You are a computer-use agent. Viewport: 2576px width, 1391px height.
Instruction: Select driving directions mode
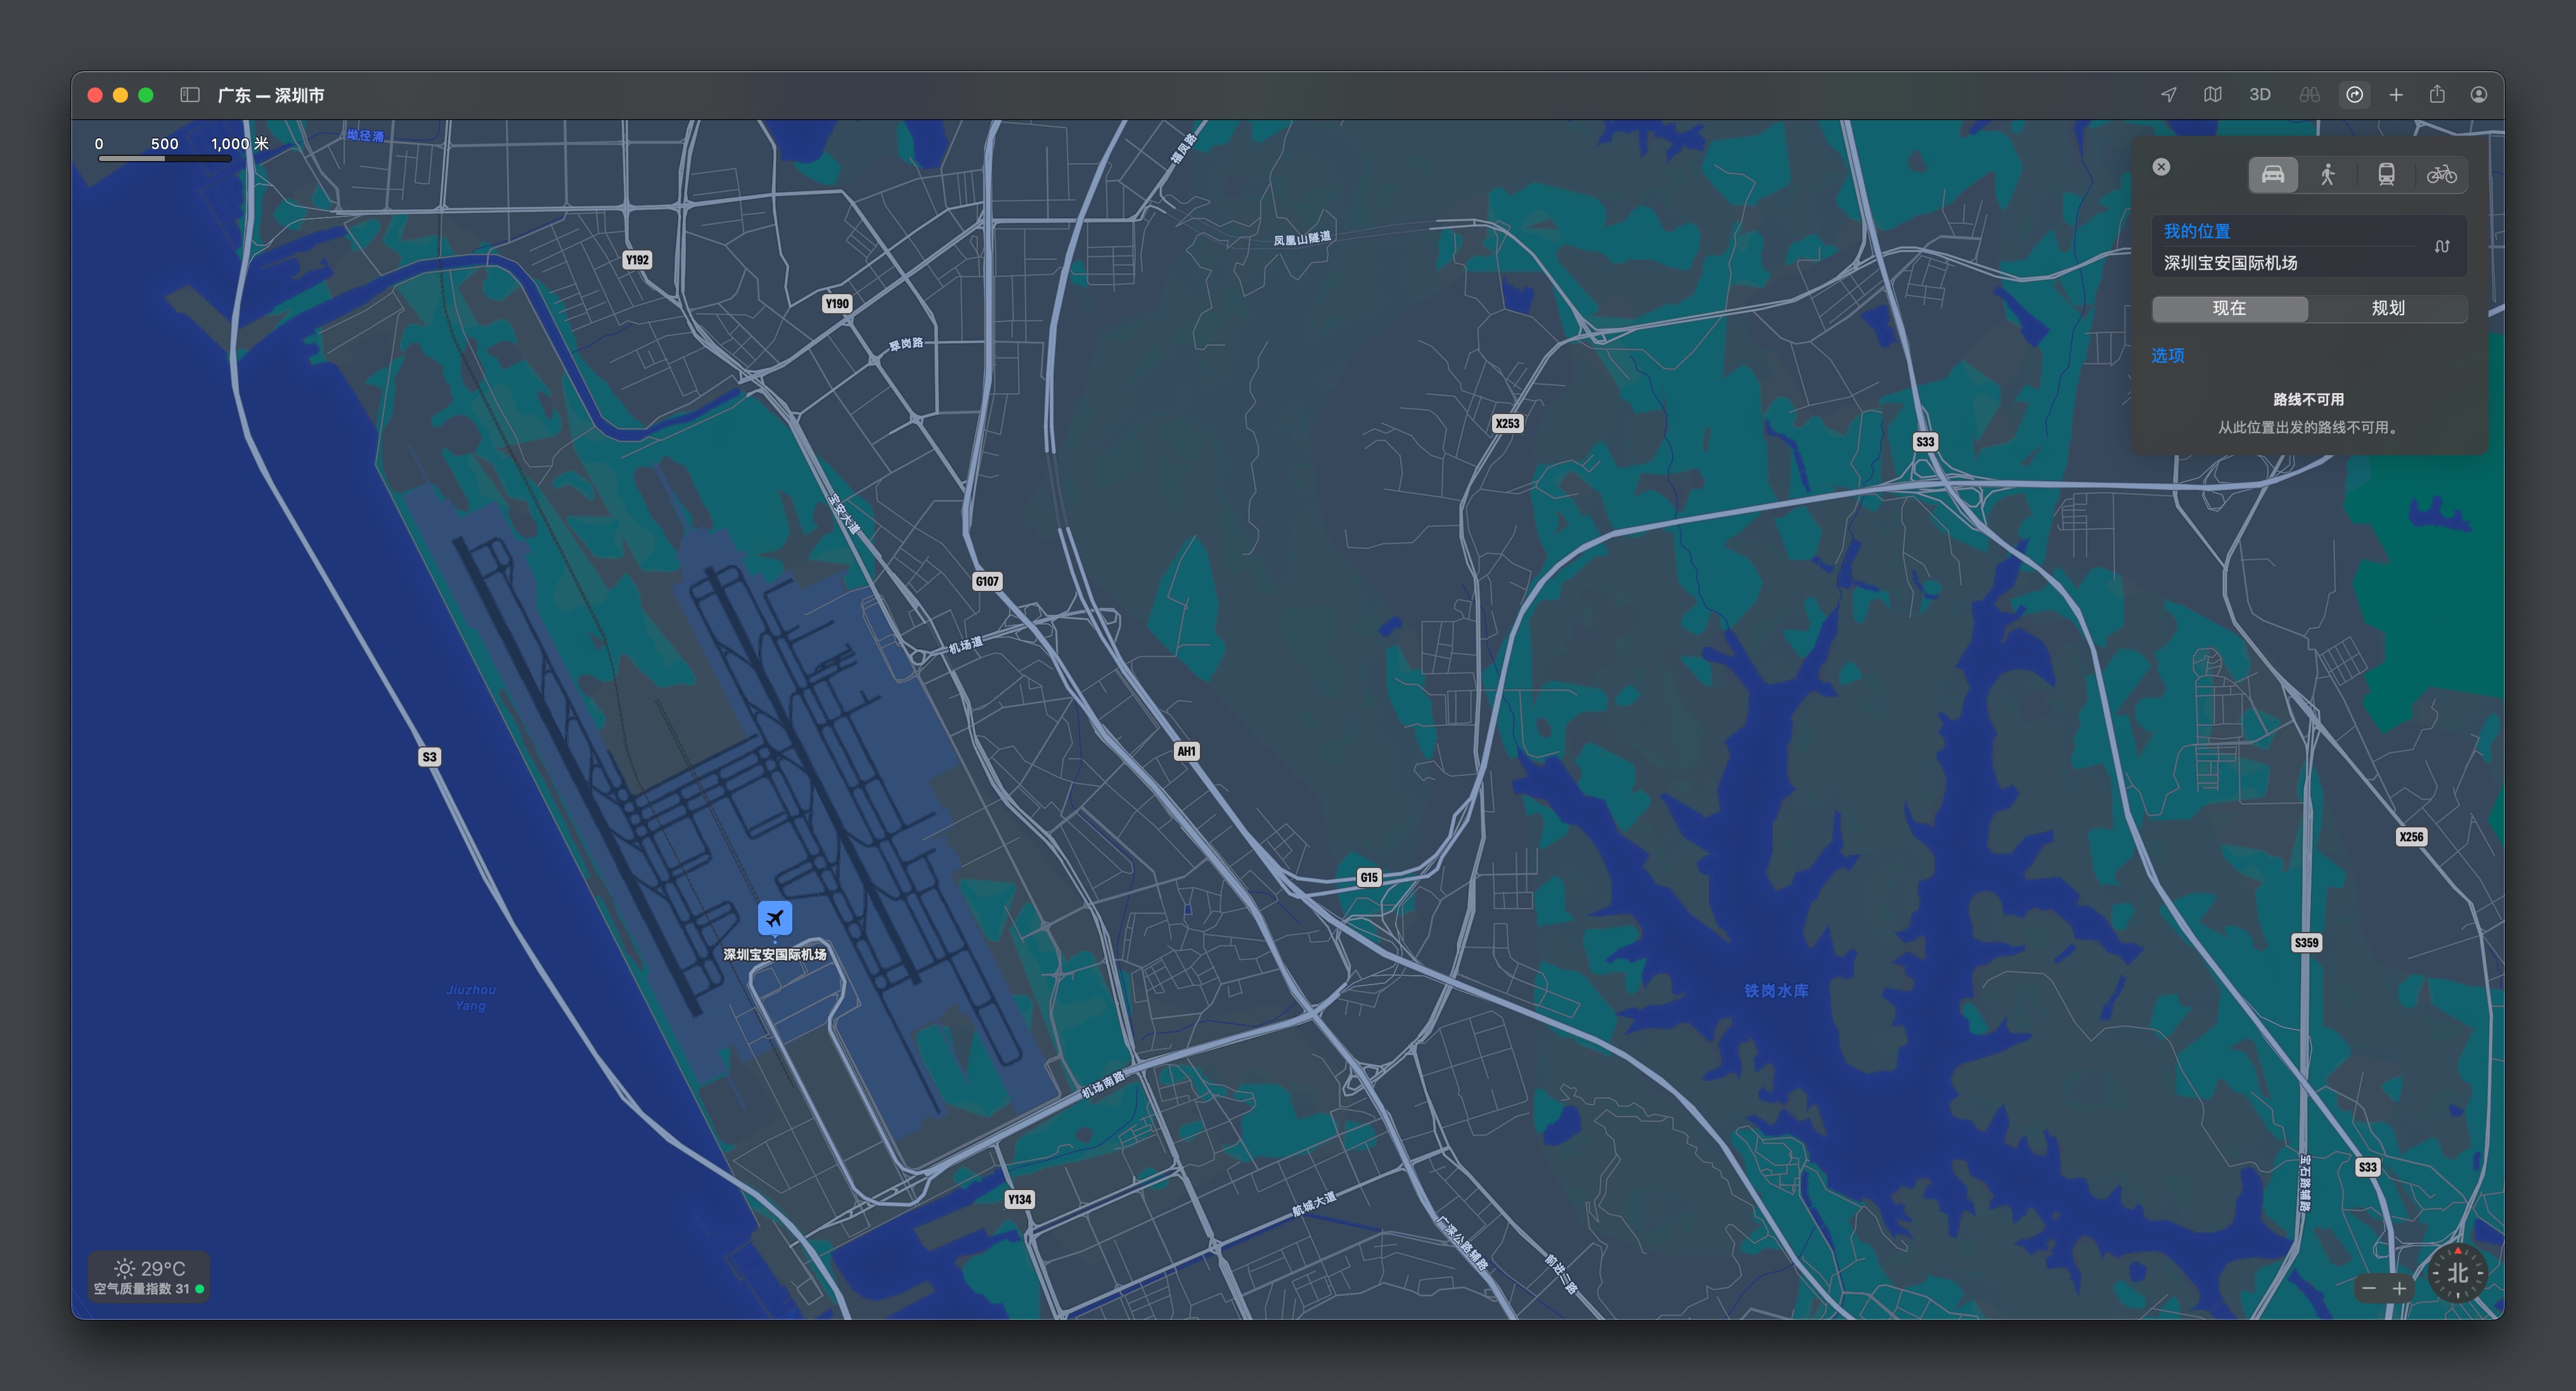tap(2273, 175)
